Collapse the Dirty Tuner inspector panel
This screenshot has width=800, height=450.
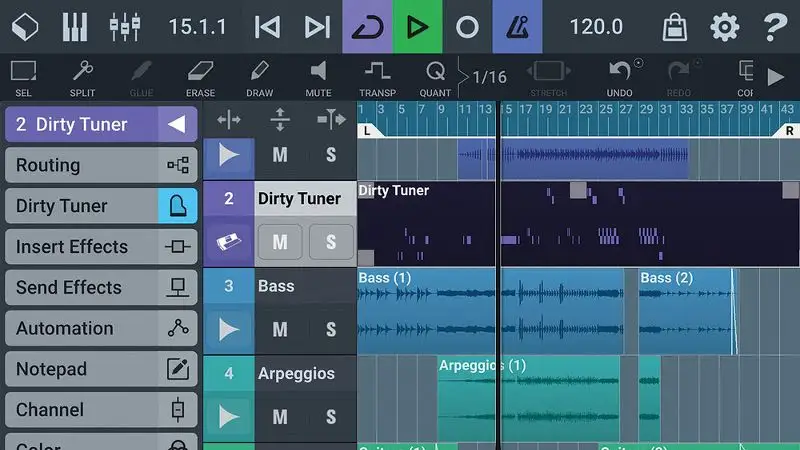point(176,124)
